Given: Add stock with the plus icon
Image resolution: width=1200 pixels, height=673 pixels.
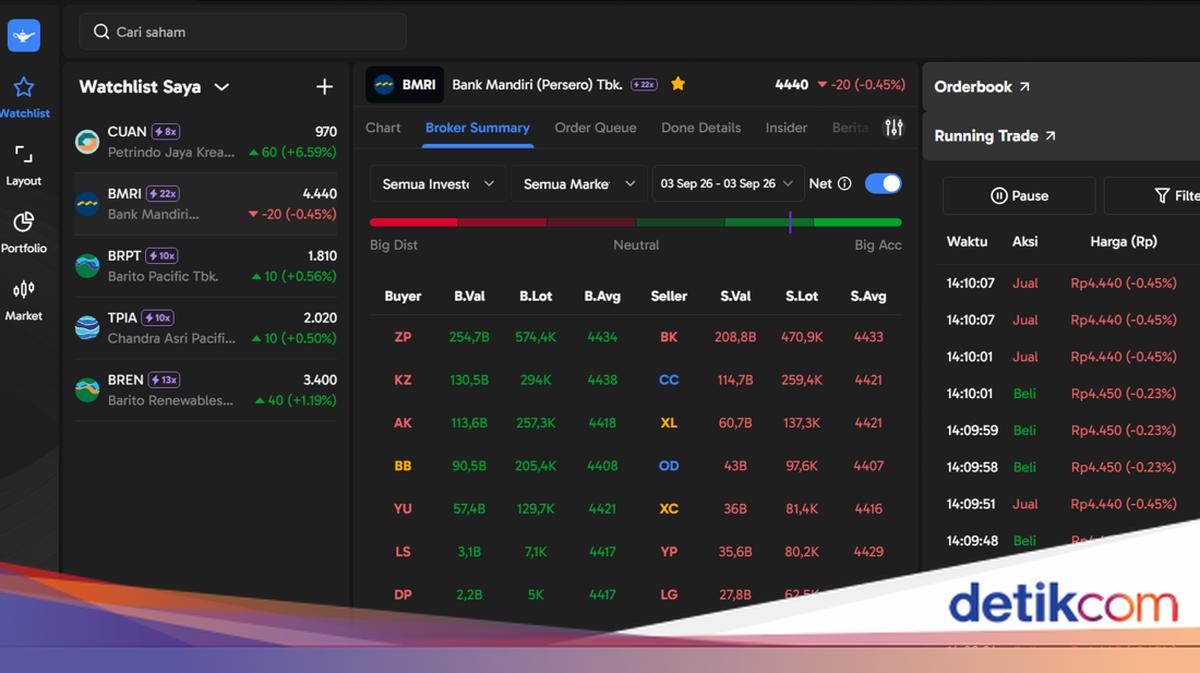Looking at the screenshot, I should (324, 87).
